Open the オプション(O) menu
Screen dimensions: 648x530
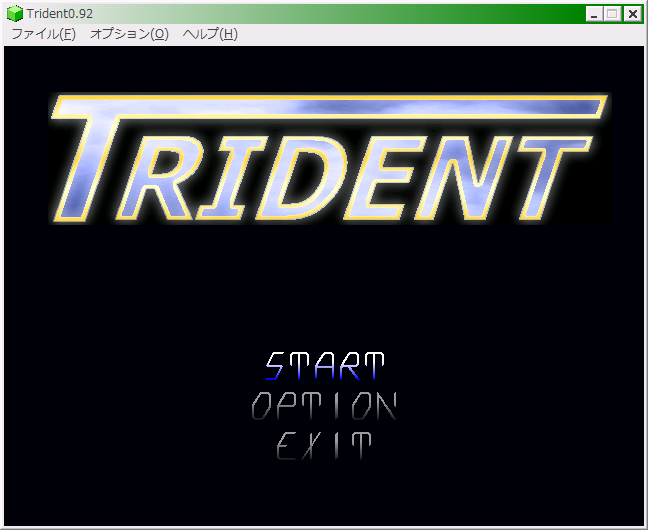click(x=129, y=34)
